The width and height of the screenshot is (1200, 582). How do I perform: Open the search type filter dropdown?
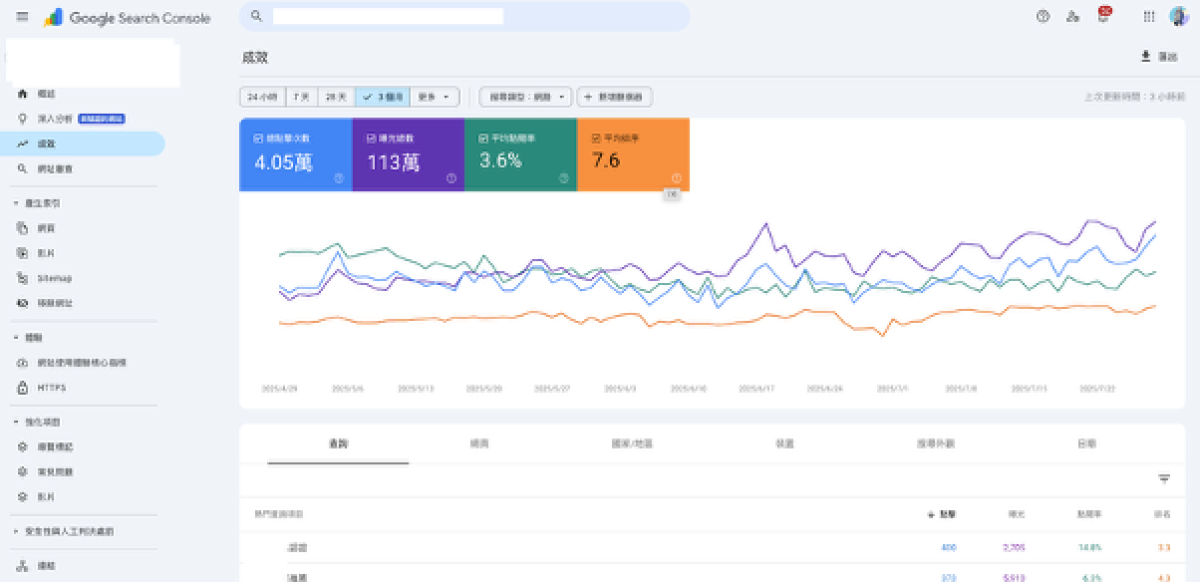click(x=525, y=97)
